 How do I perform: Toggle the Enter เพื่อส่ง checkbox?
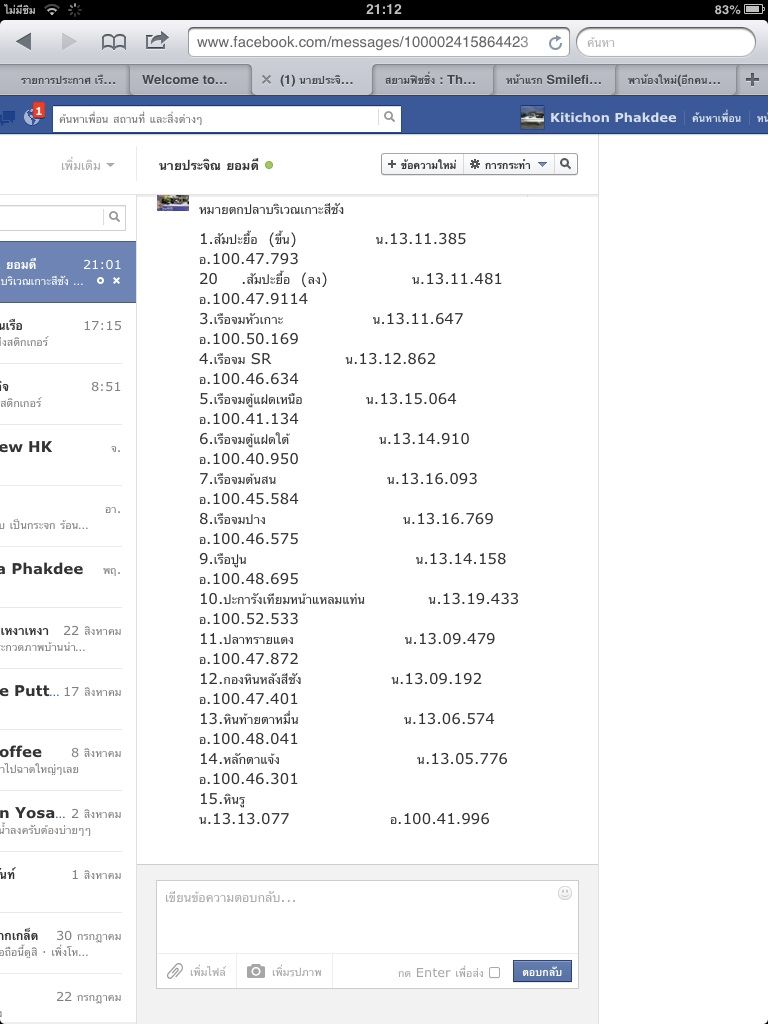(494, 972)
